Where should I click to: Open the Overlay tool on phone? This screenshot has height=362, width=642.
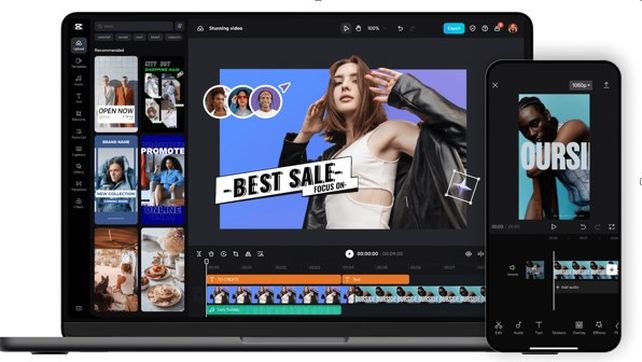point(579,328)
